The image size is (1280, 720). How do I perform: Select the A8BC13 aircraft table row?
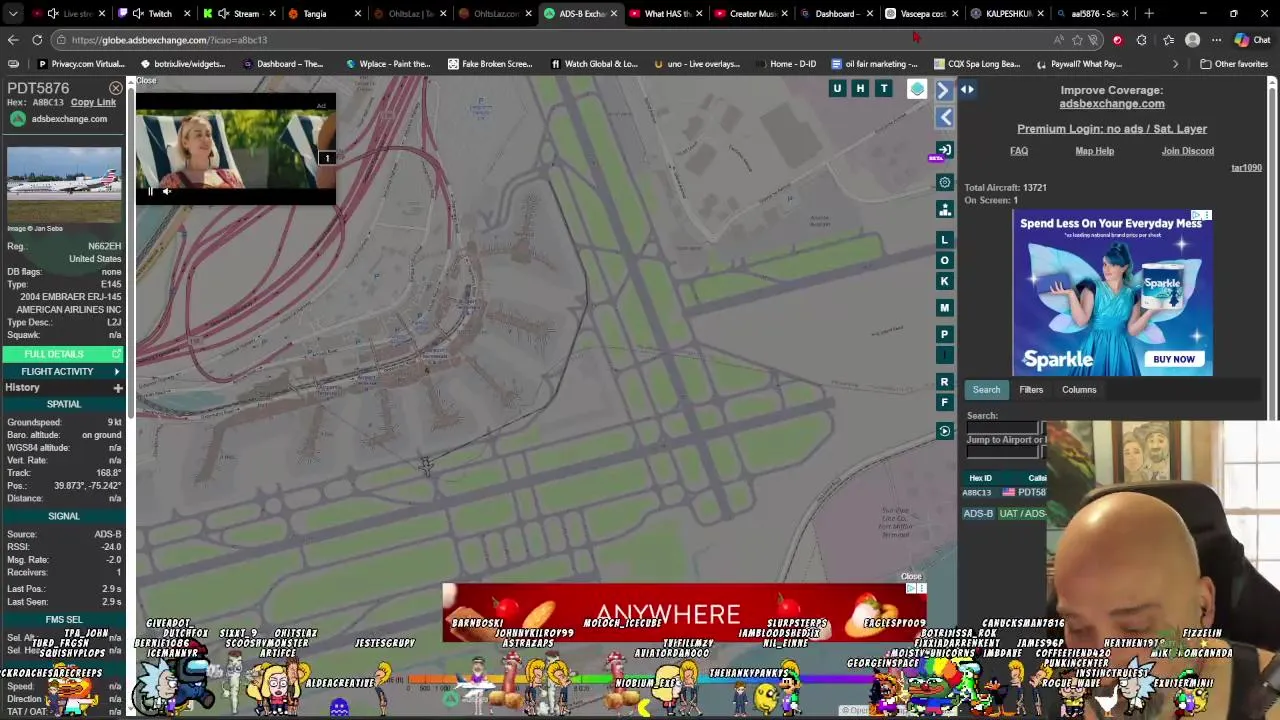(1005, 493)
